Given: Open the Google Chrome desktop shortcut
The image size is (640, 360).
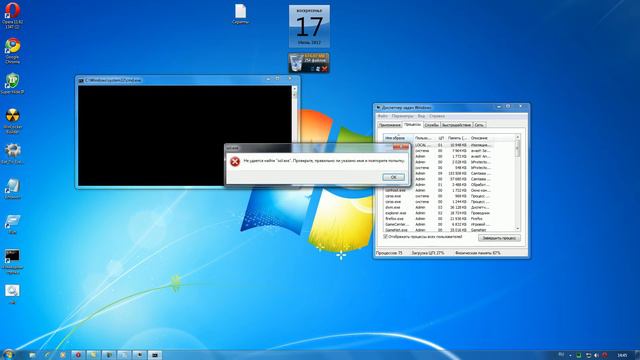Looking at the screenshot, I should (12, 50).
